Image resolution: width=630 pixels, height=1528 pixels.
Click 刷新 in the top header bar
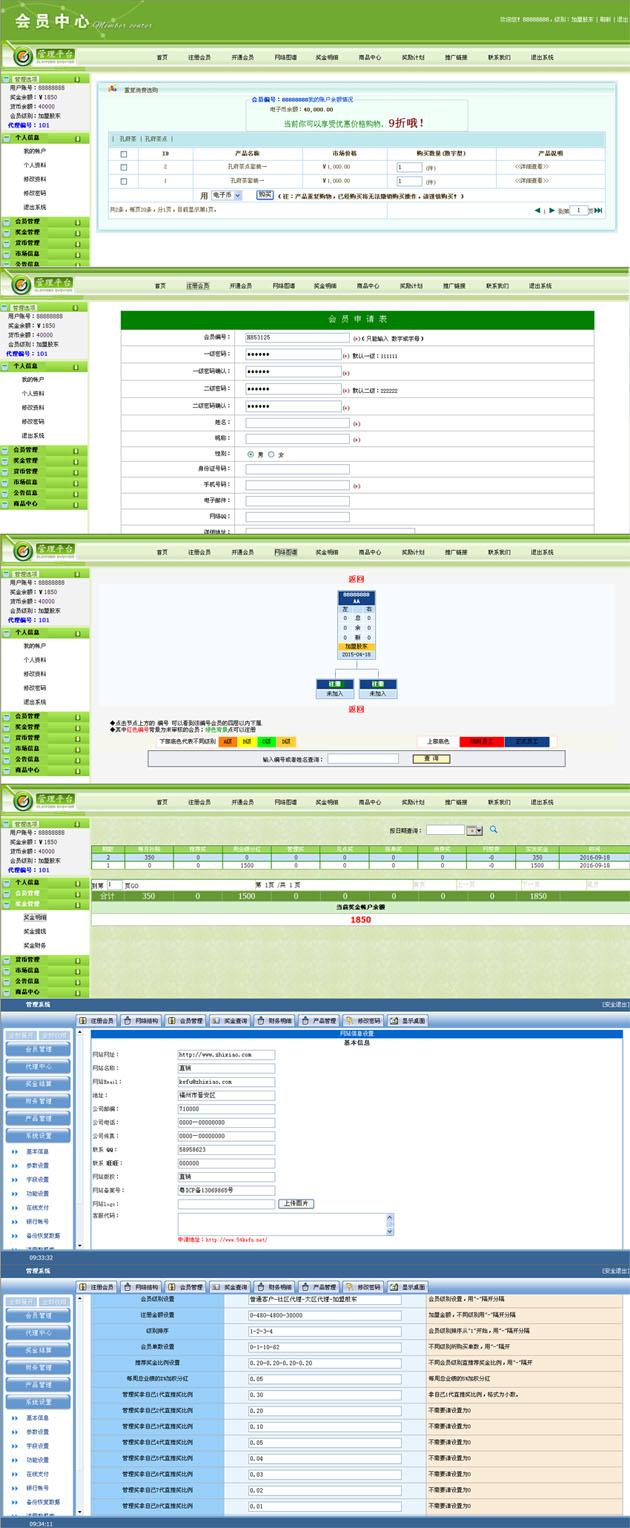pyautogui.click(x=605, y=19)
